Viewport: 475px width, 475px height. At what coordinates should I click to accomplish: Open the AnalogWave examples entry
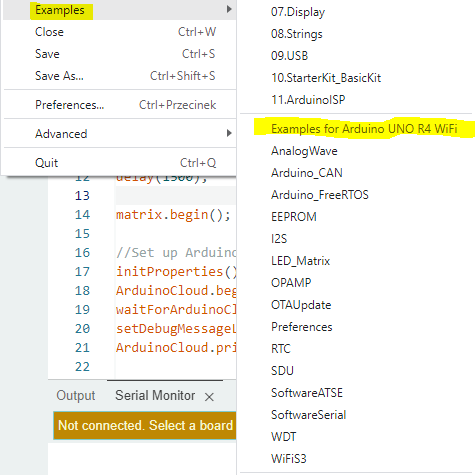coord(304,151)
